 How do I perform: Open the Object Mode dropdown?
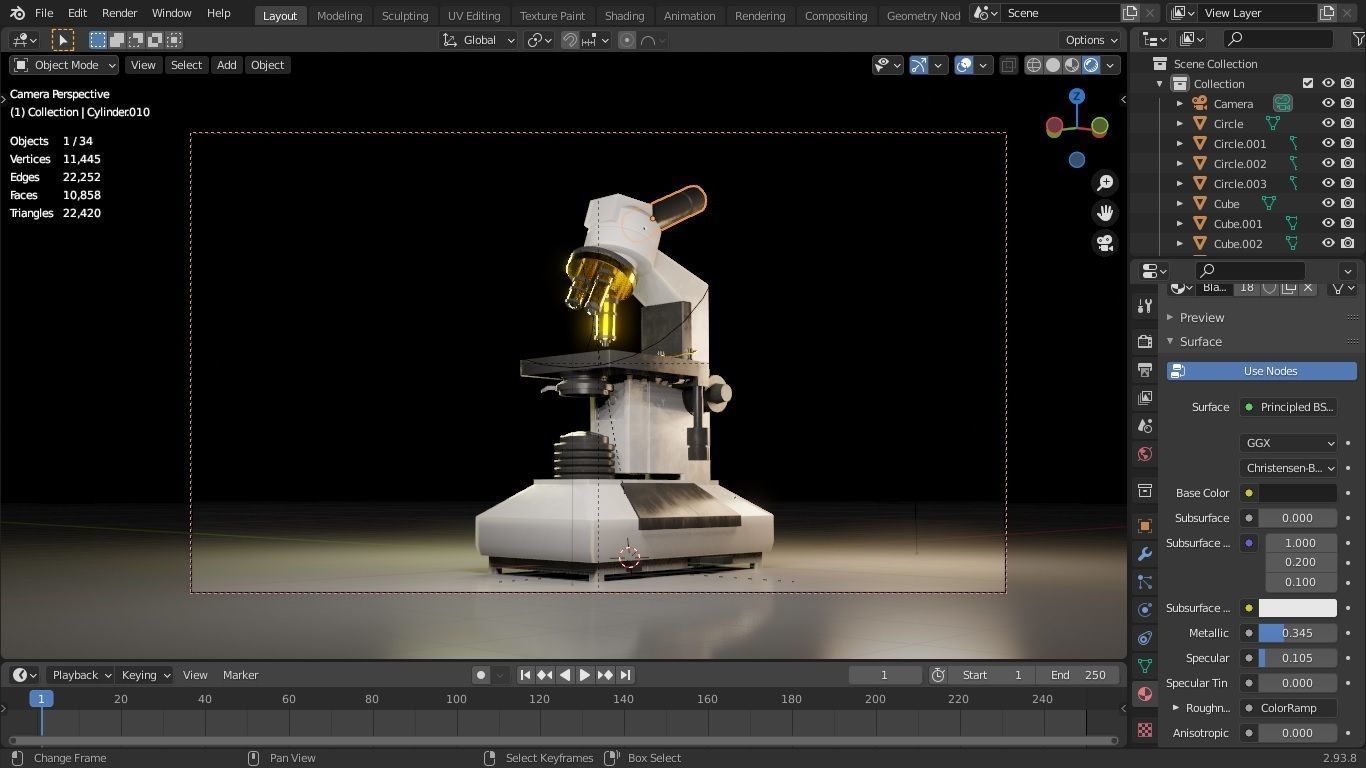pyautogui.click(x=64, y=65)
